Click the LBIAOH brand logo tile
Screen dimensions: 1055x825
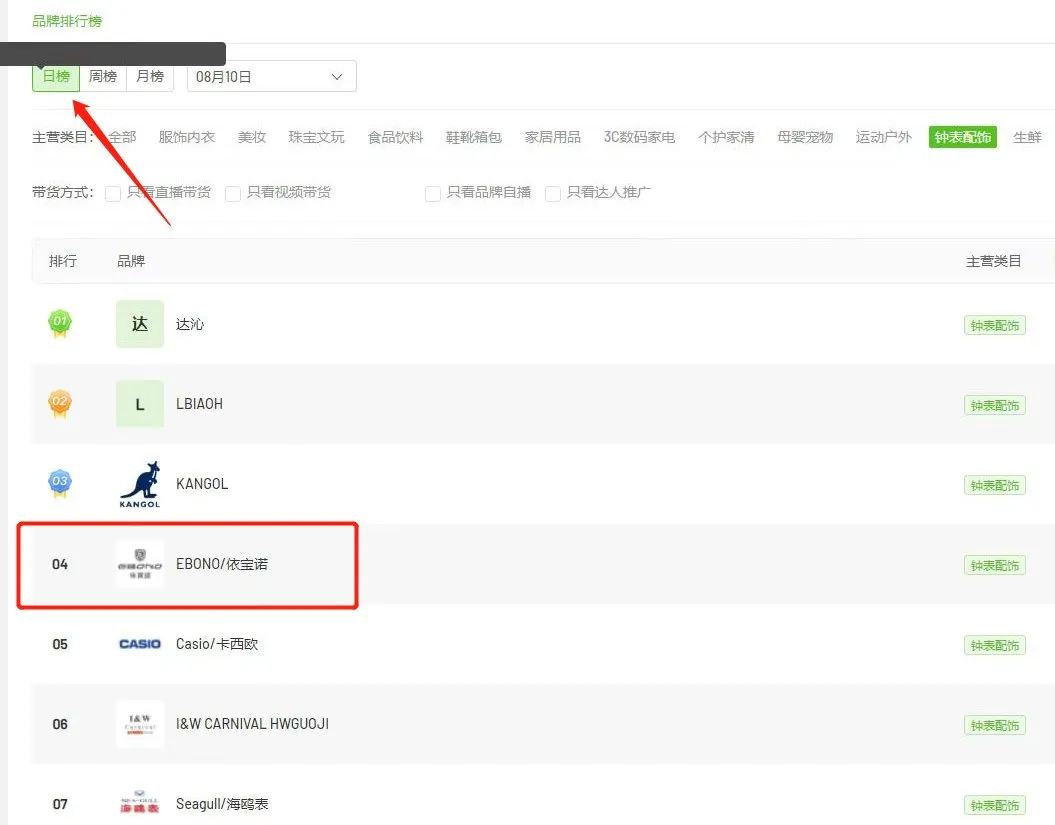coord(140,404)
